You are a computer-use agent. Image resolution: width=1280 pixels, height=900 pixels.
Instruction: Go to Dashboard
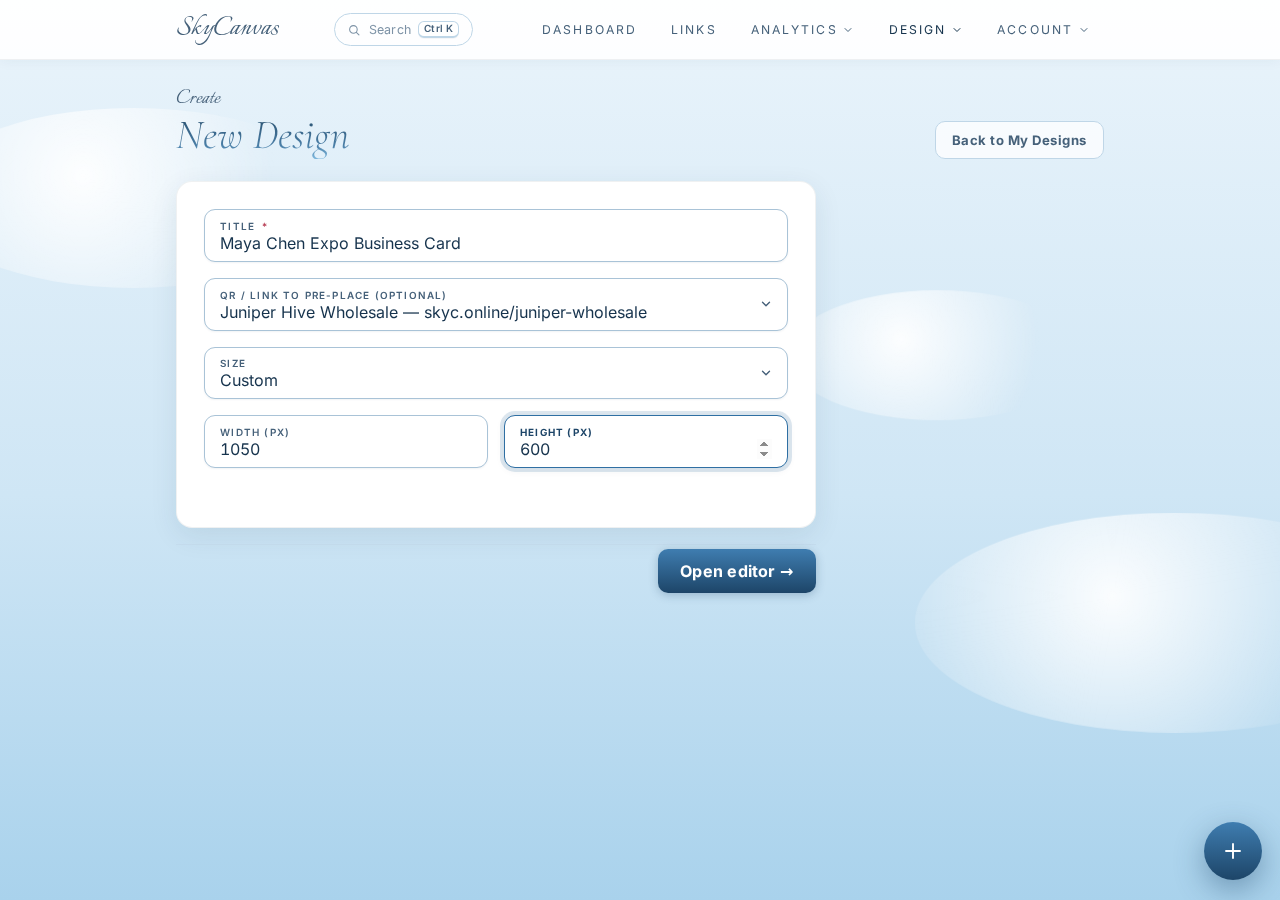point(589,30)
